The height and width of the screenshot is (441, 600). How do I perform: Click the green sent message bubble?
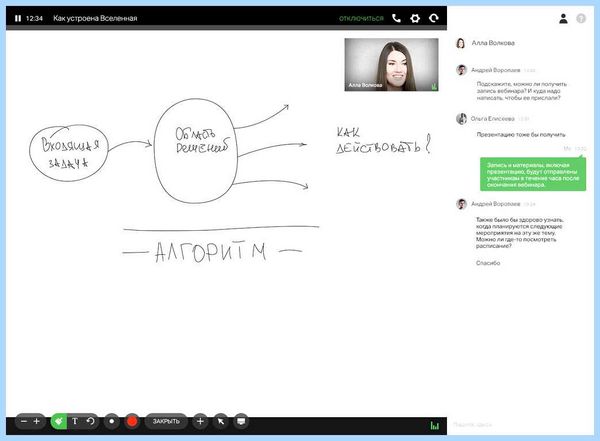click(x=533, y=175)
